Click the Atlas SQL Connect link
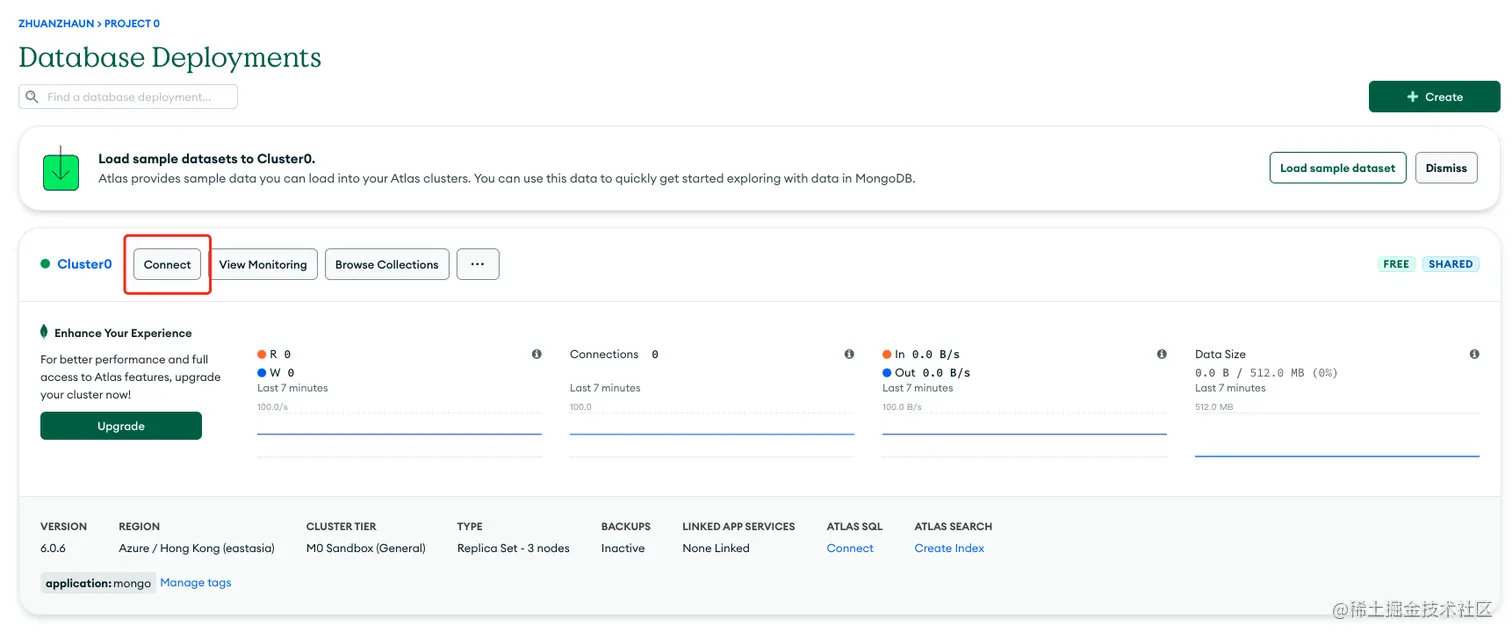The image size is (1512, 639). [x=850, y=548]
